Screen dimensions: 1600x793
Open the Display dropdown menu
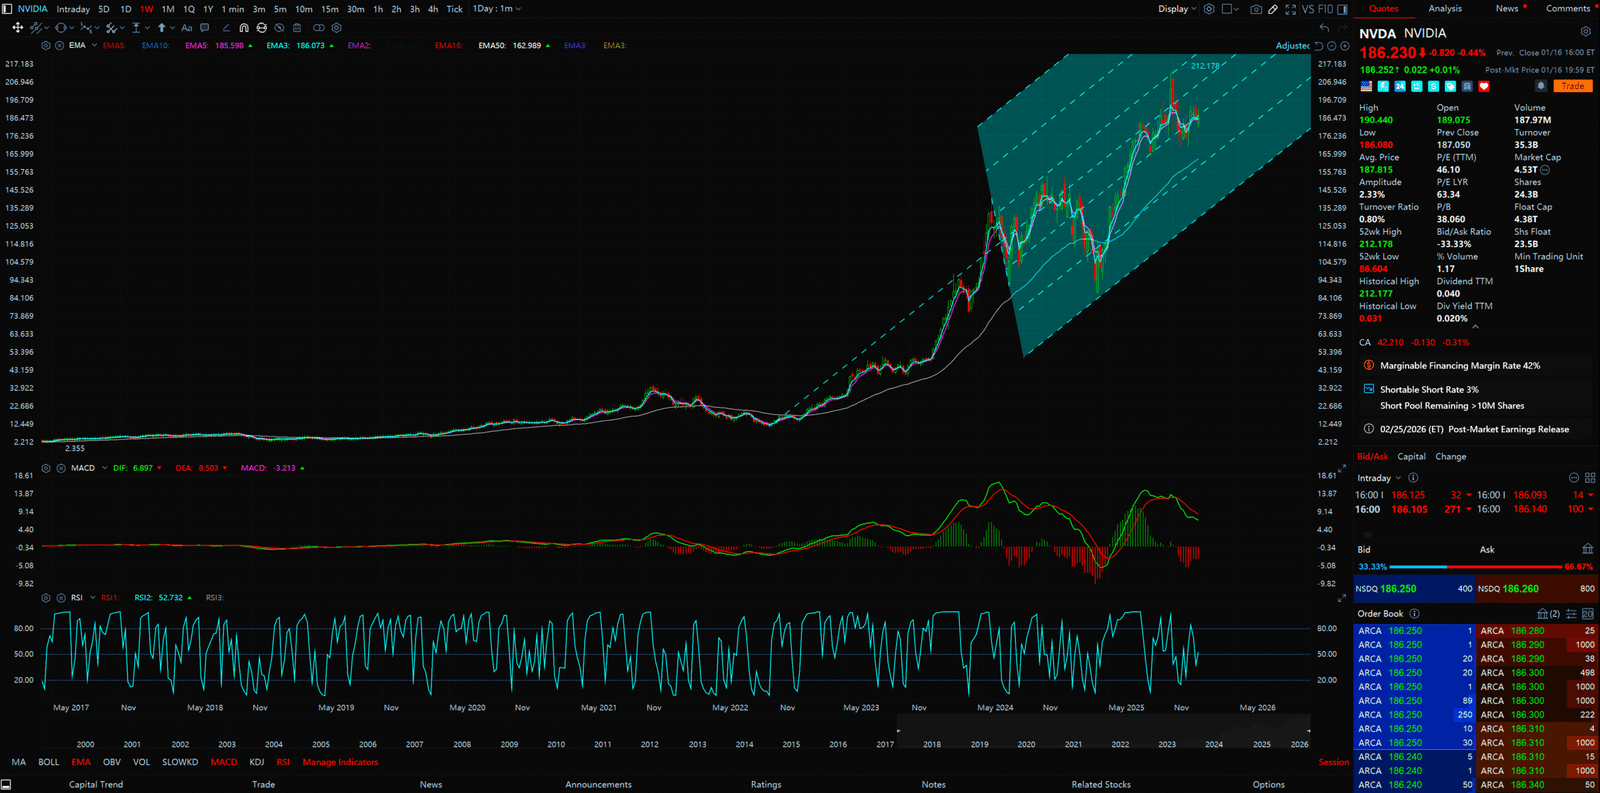click(1177, 9)
